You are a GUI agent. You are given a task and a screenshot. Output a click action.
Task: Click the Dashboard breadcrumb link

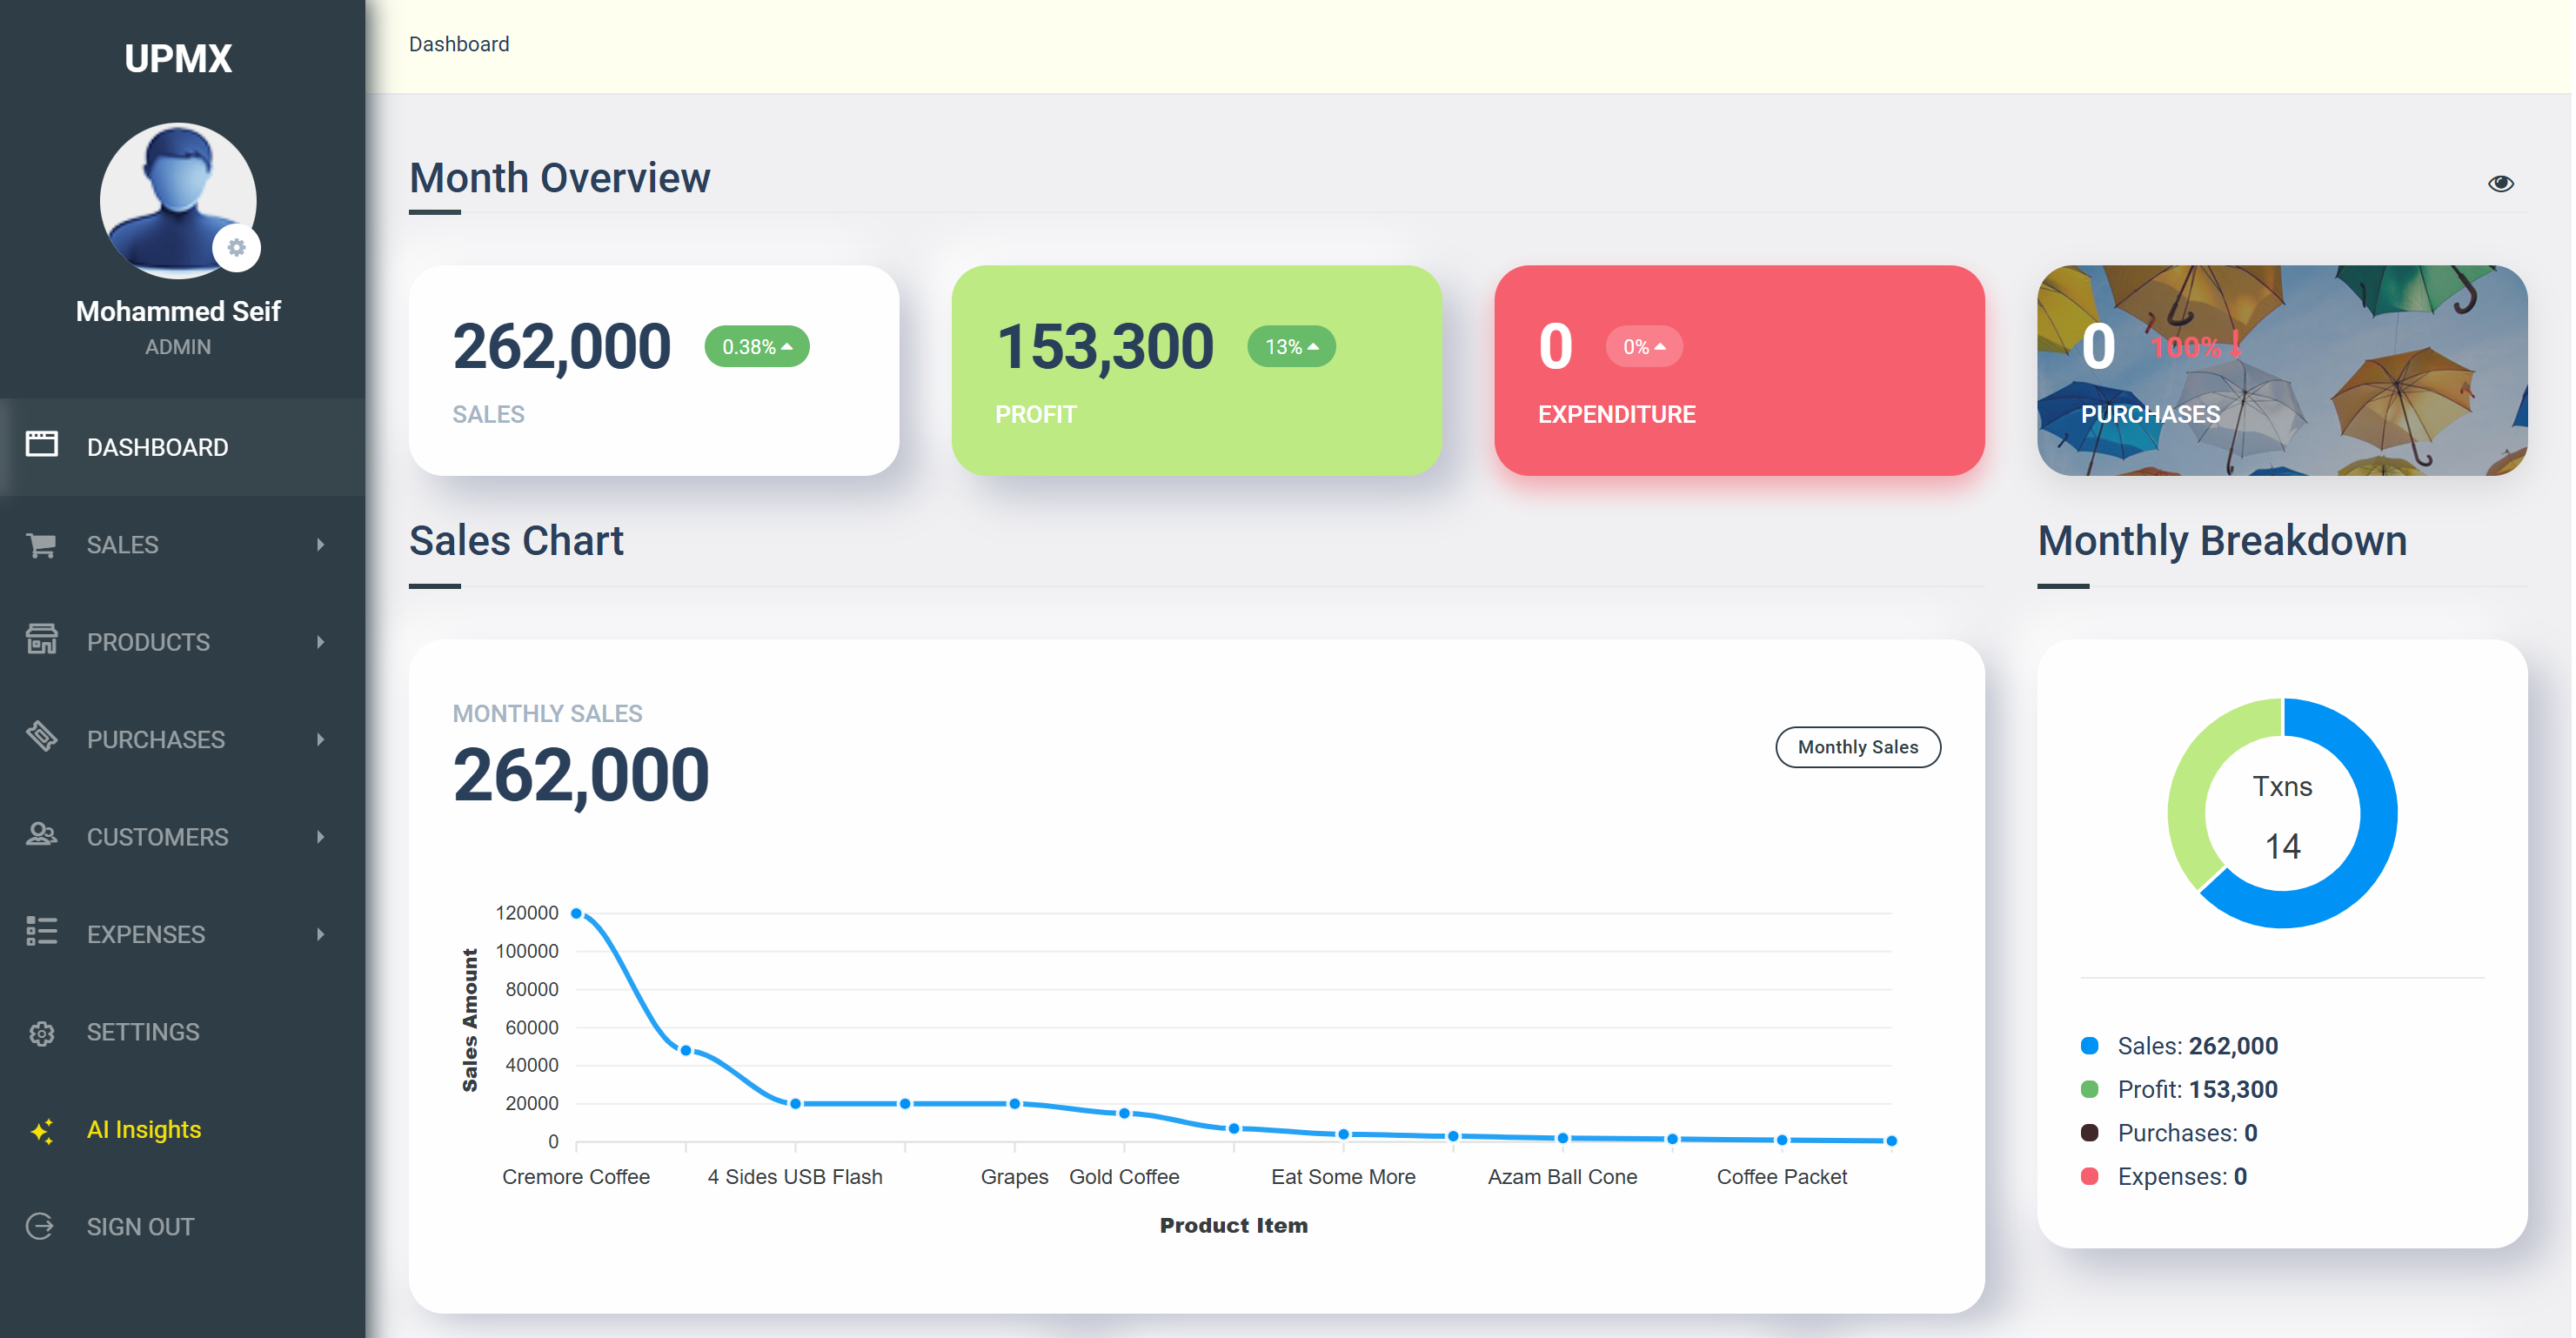459,44
